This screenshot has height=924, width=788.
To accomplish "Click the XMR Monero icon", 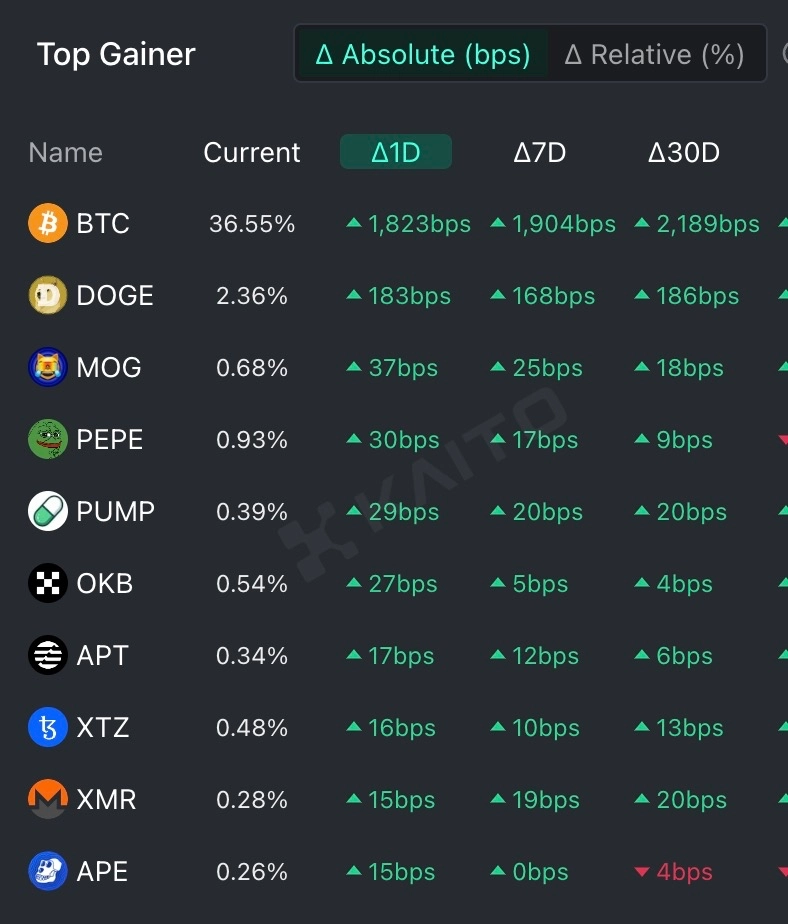I will tap(47, 800).
